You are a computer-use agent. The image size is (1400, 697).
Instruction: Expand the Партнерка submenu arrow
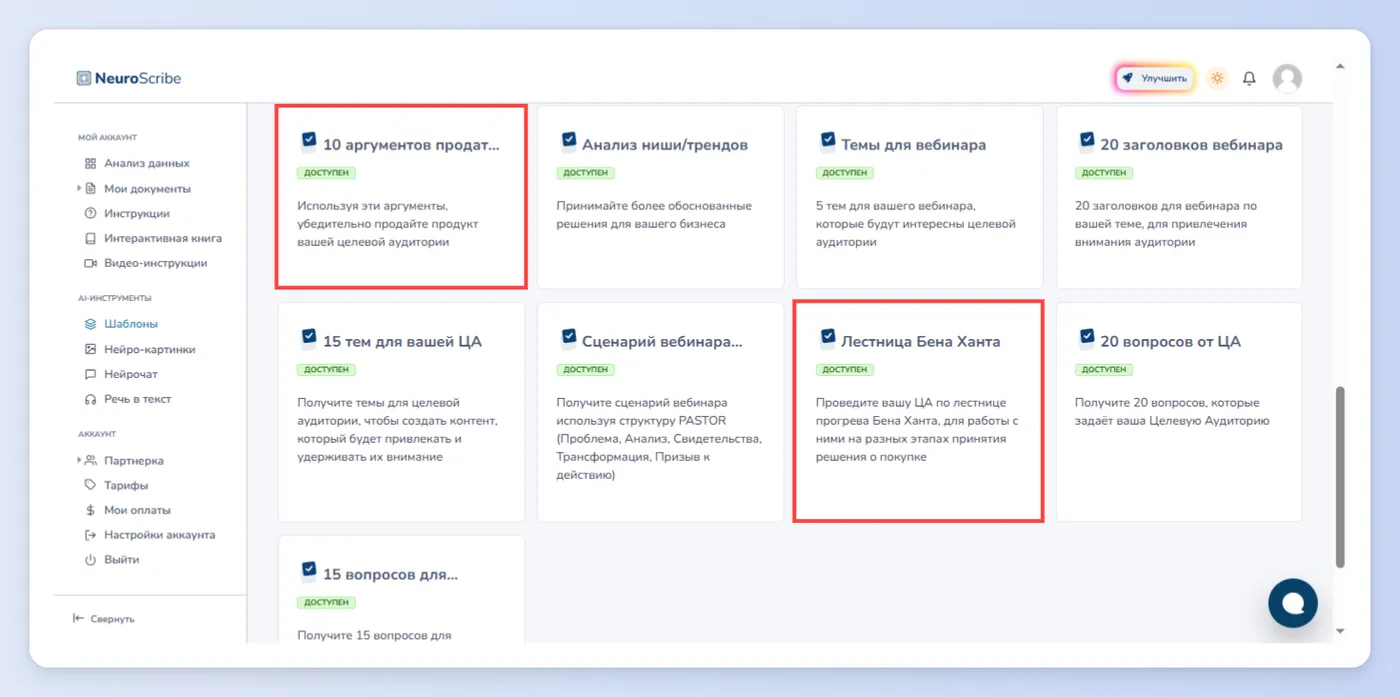79,460
